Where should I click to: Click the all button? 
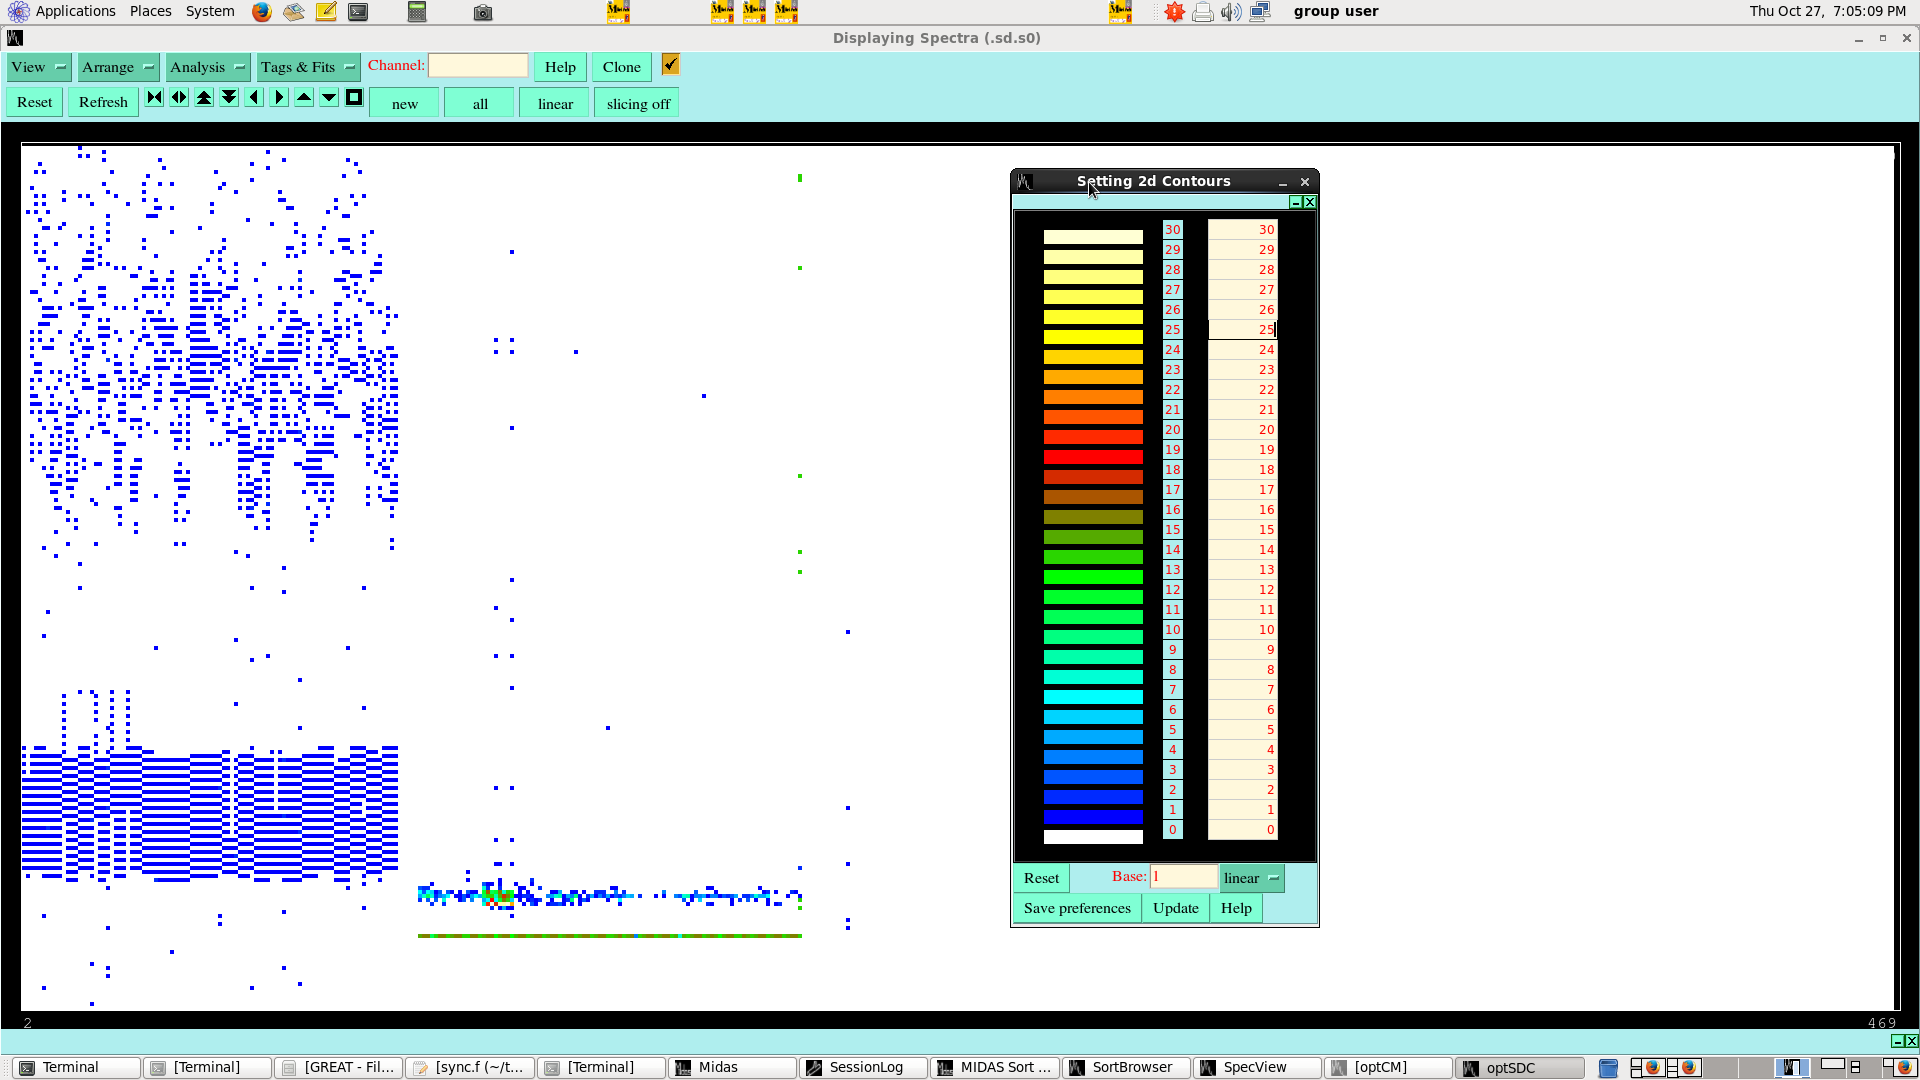pyautogui.click(x=480, y=104)
